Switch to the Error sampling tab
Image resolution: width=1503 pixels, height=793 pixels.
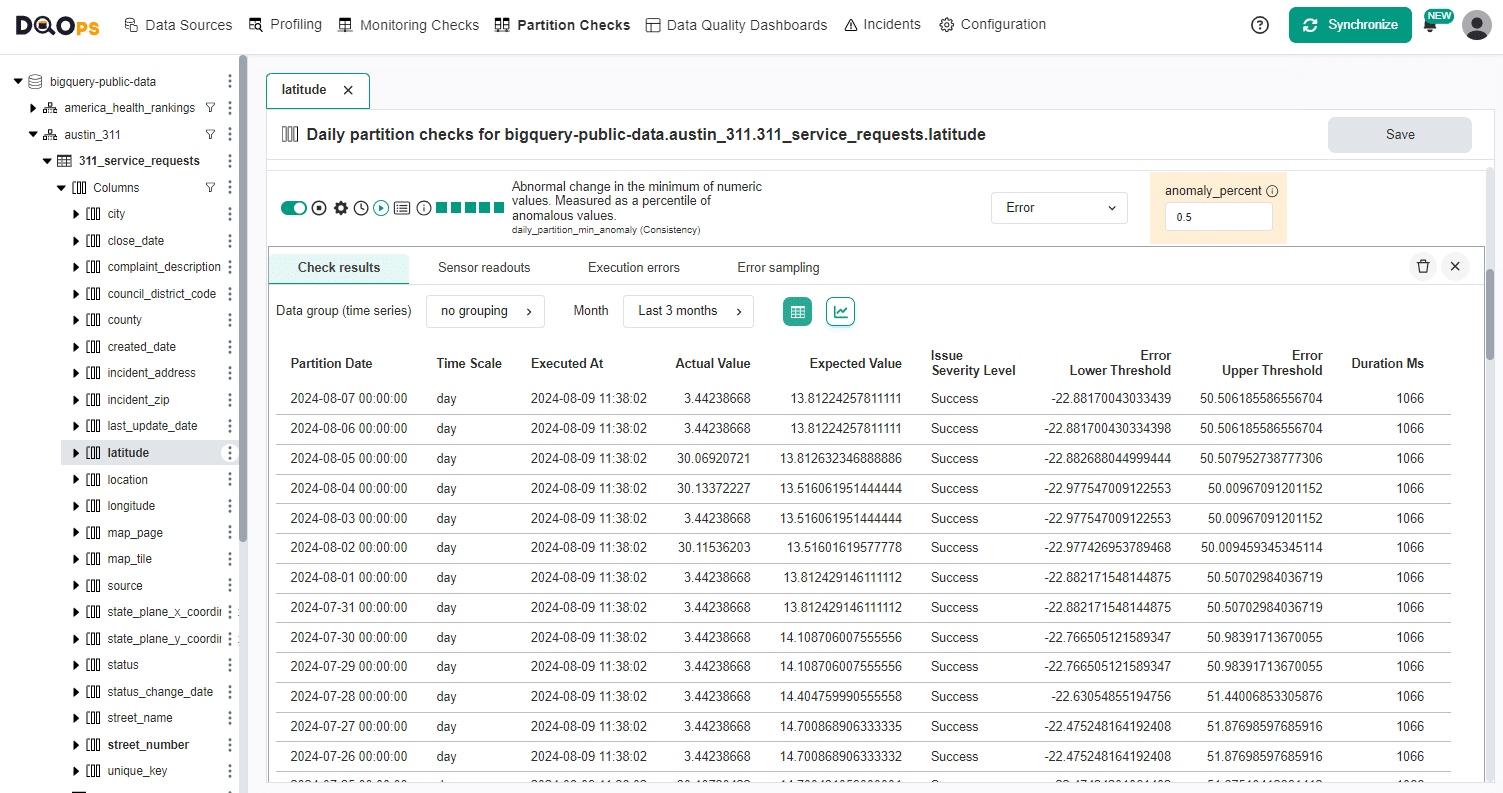point(778,268)
